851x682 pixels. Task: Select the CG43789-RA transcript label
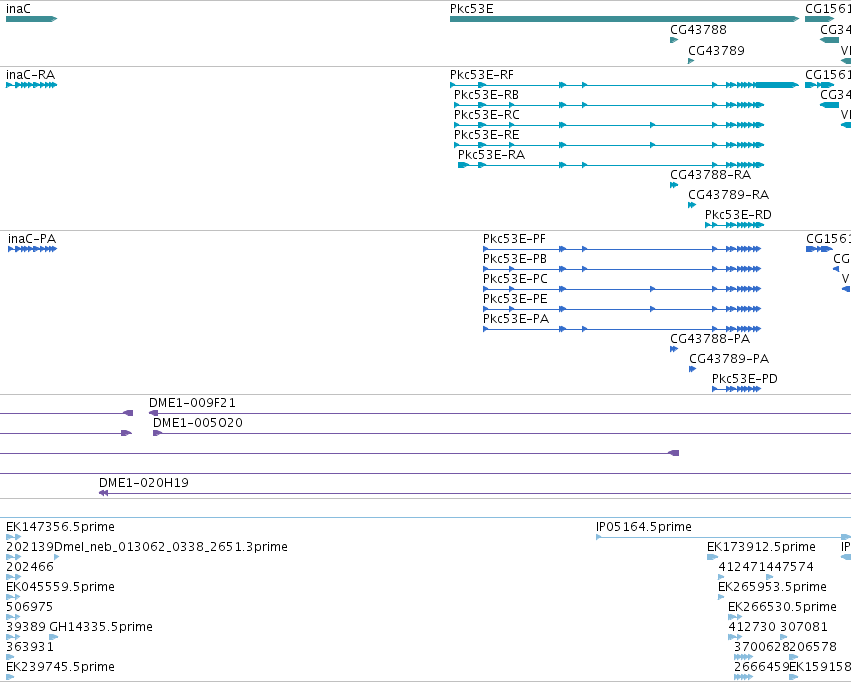728,195
